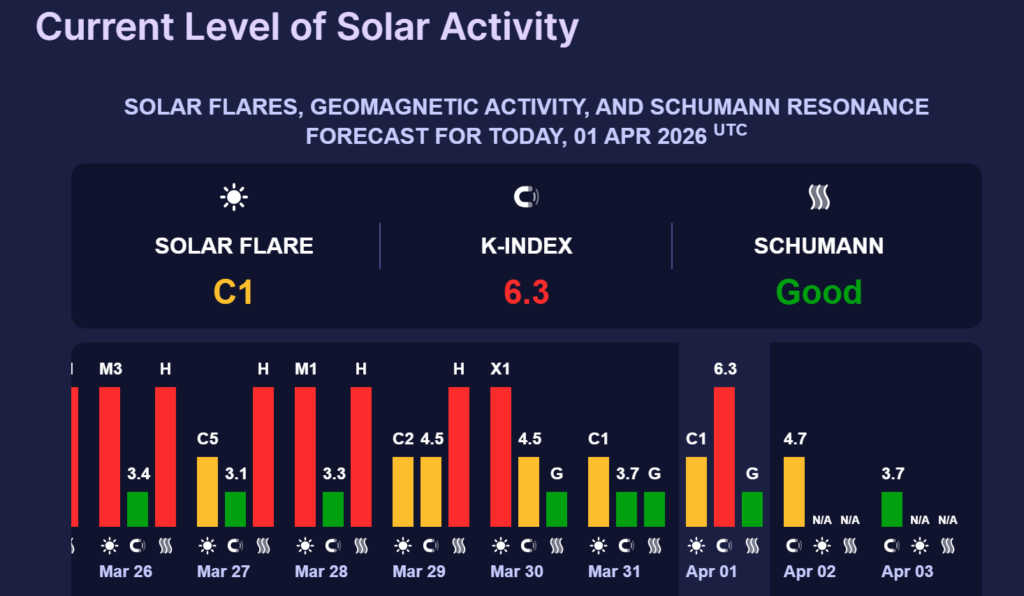Click the green 3.4 K-index bar
Screen dimensions: 1024x596
click(x=137, y=509)
